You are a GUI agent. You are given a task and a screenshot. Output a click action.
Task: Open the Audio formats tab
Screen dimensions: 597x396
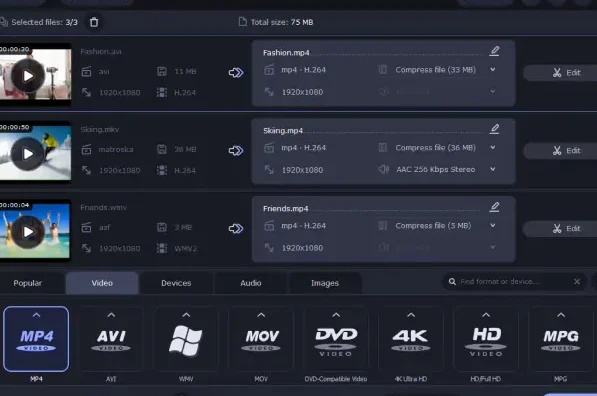tap(251, 283)
